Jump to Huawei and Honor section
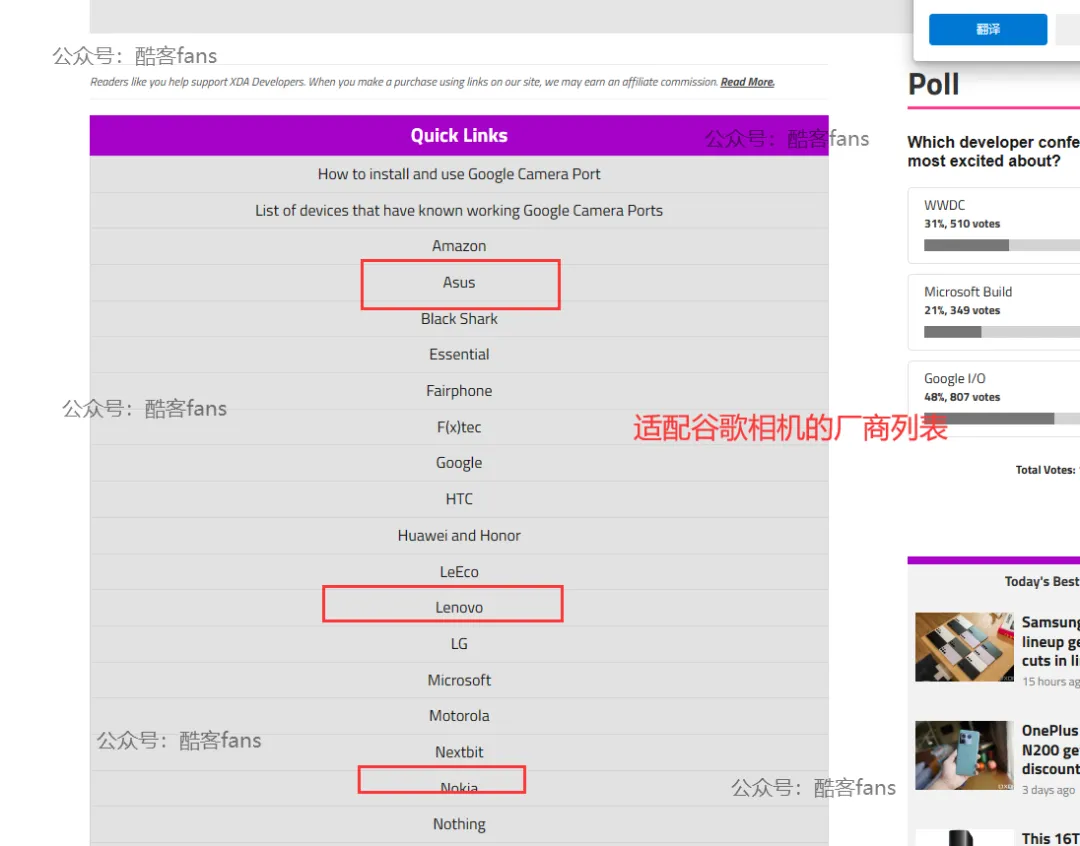Viewport: 1080px width, 846px height. click(x=459, y=535)
